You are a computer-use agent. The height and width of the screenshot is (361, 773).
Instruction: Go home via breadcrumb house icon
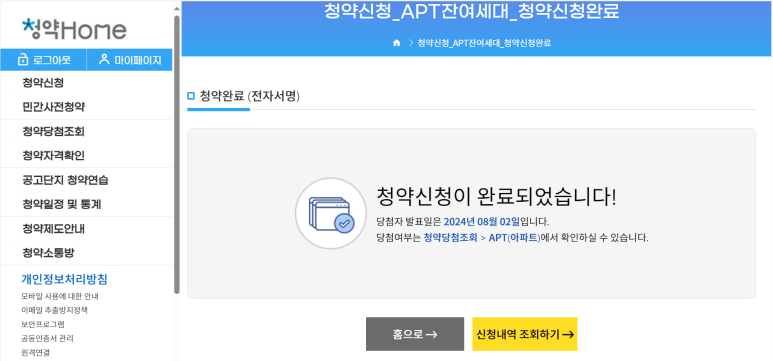396,43
